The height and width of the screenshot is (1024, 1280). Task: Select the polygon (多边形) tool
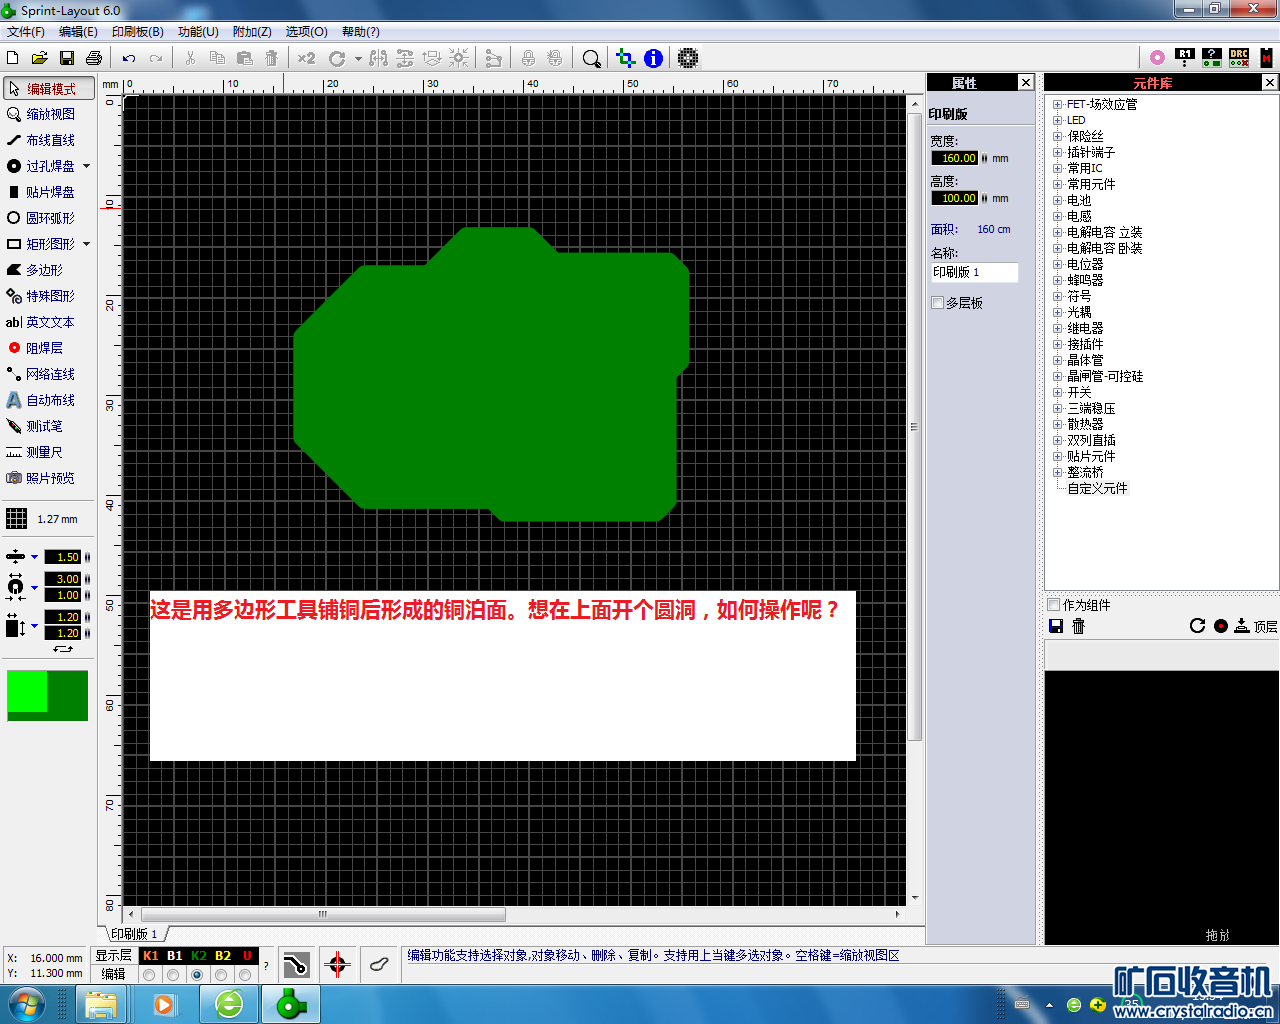[x=44, y=270]
